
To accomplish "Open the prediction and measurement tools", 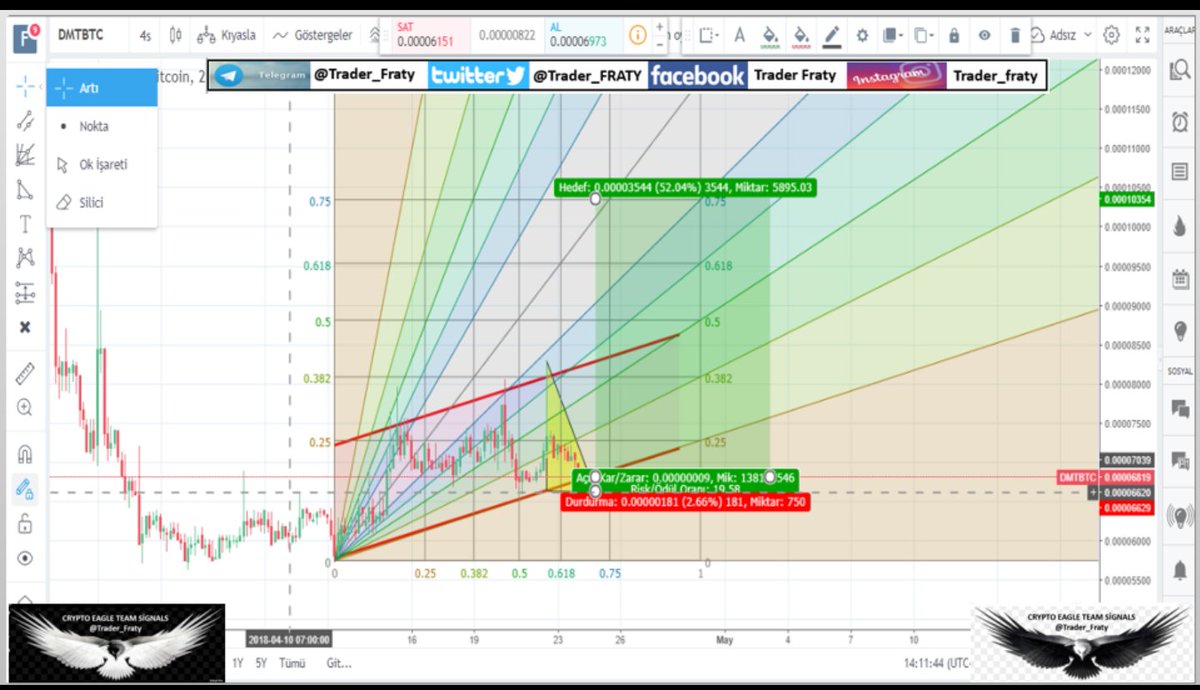I will point(25,293).
